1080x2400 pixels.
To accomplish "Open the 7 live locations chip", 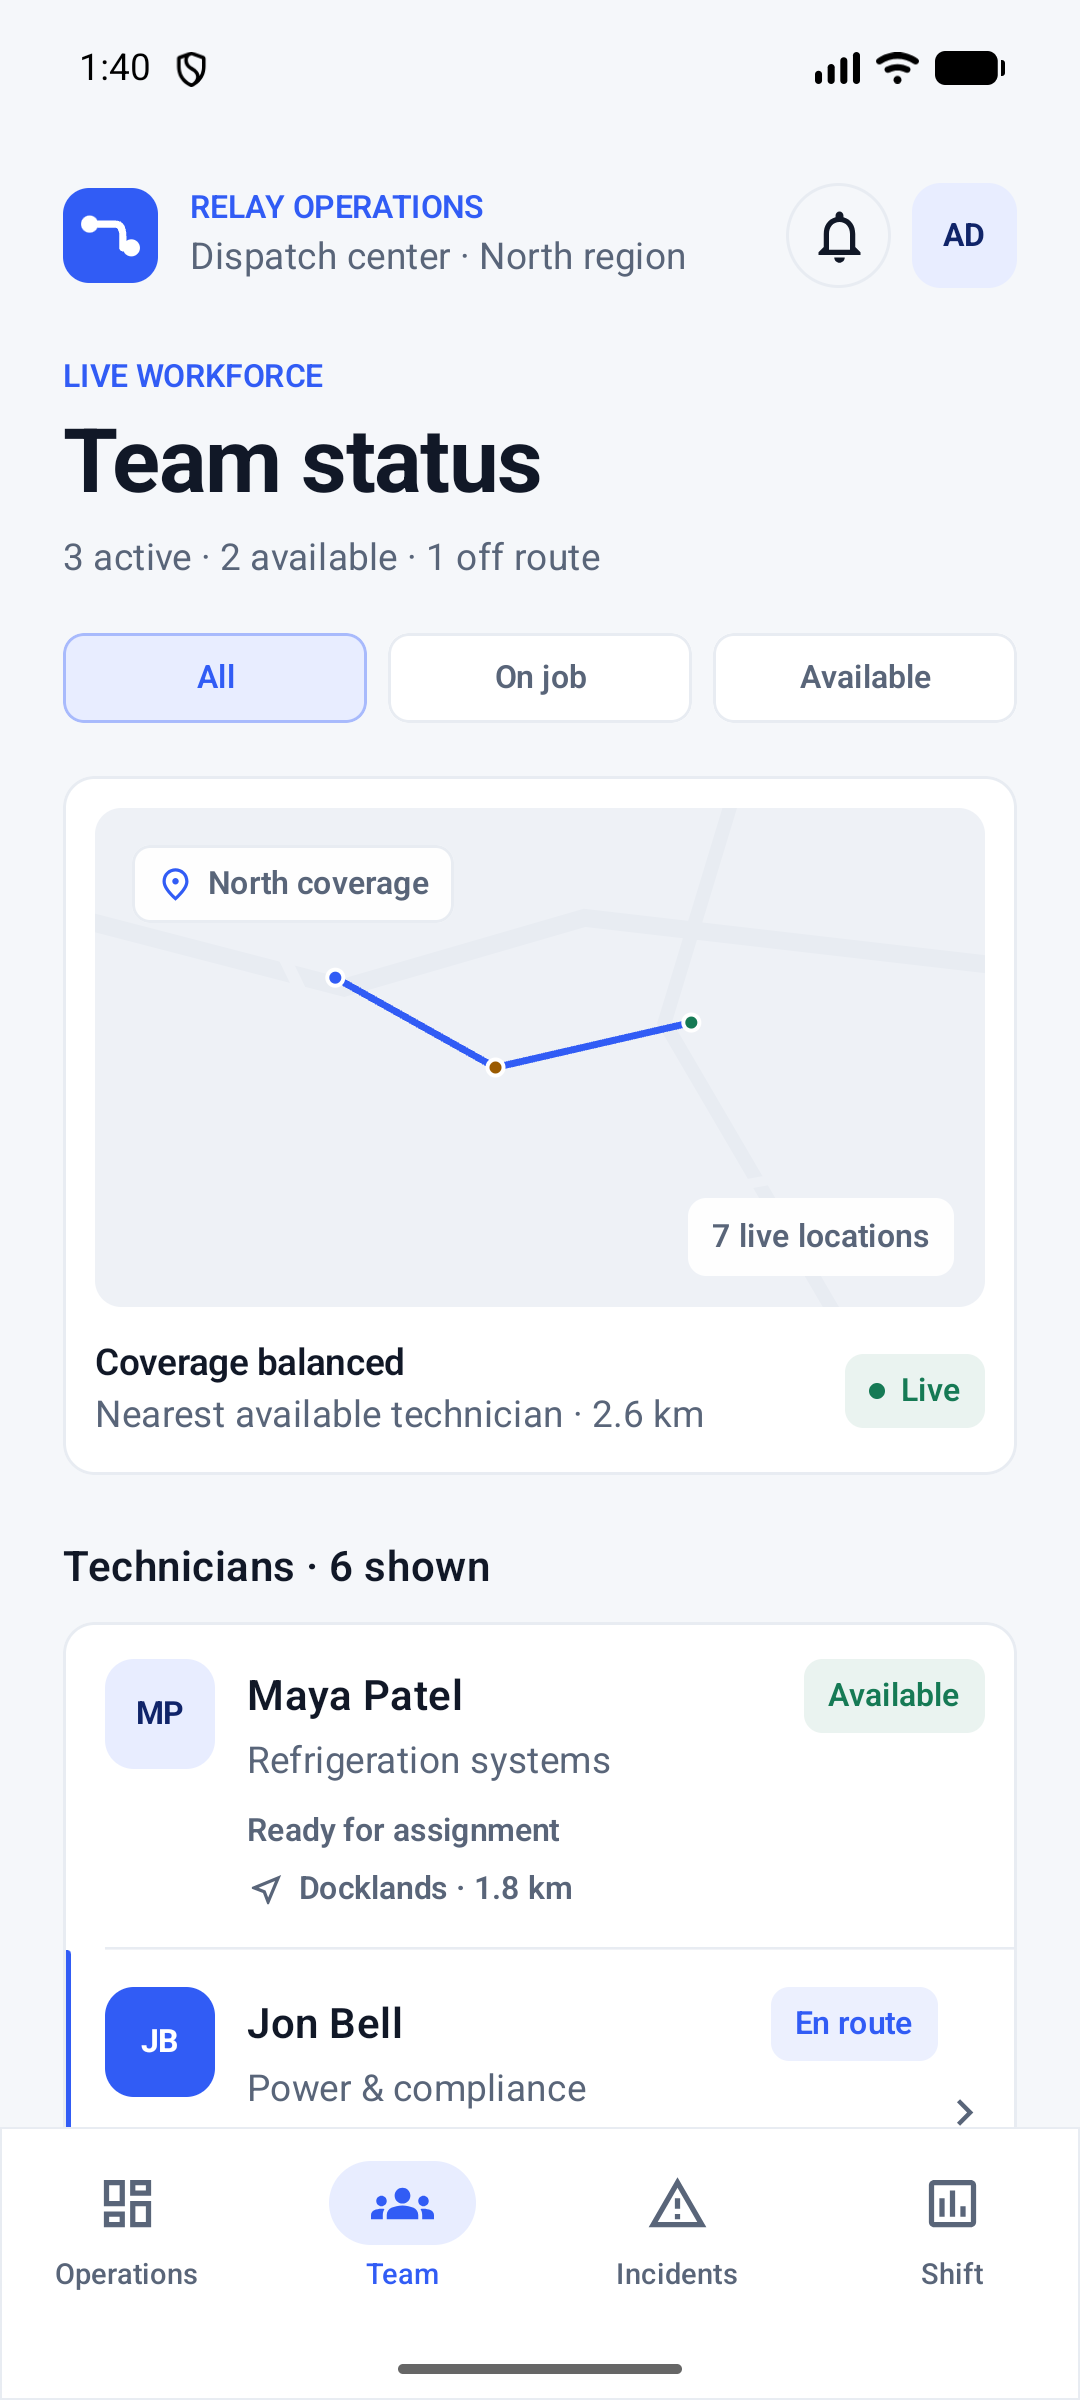I will (x=820, y=1237).
